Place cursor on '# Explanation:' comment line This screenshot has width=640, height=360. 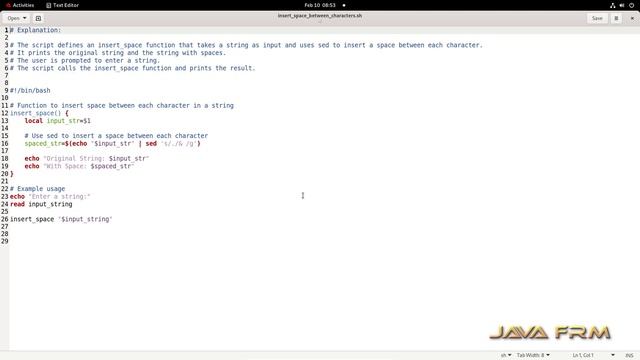pyautogui.click(x=36, y=30)
